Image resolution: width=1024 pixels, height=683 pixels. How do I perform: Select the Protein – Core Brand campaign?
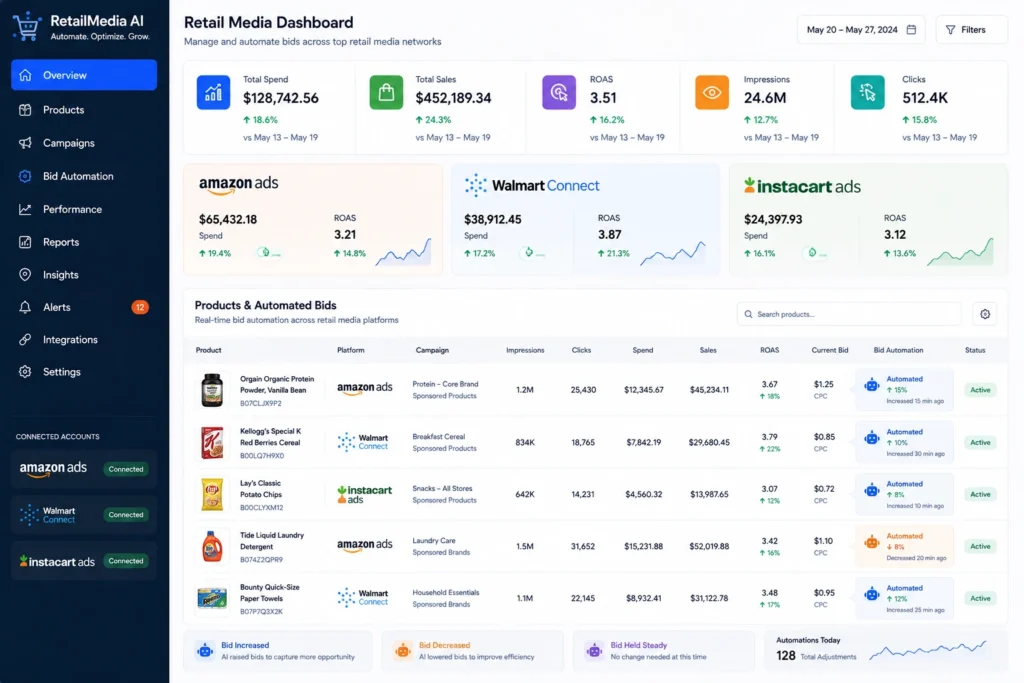click(x=445, y=384)
